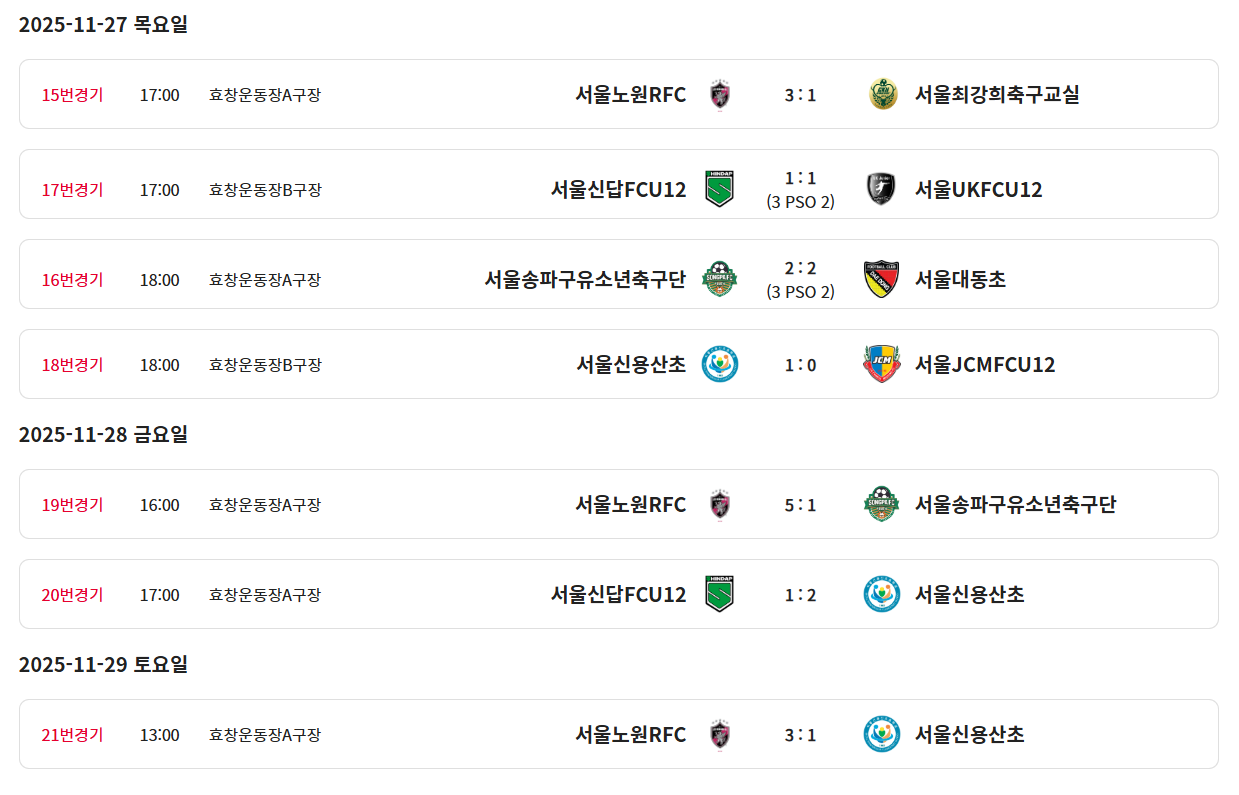This screenshot has width=1239, height=795.
Task: Select the 2025-11-28 금요일 date heading
Action: 103,434
